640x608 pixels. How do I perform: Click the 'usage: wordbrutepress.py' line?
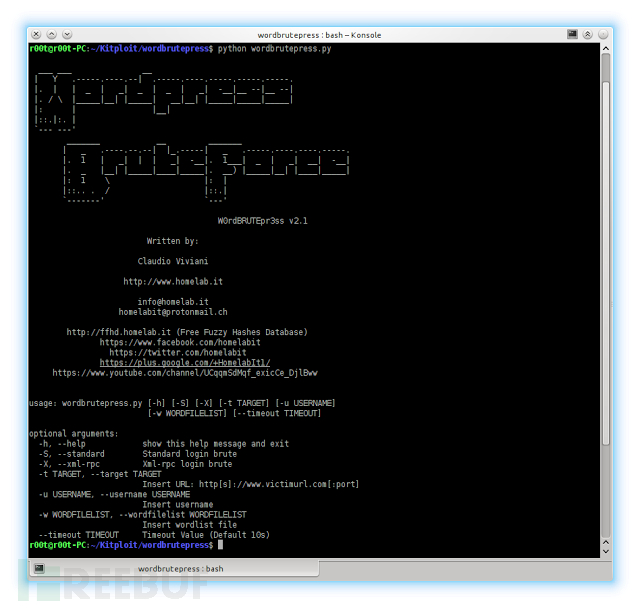pos(182,403)
